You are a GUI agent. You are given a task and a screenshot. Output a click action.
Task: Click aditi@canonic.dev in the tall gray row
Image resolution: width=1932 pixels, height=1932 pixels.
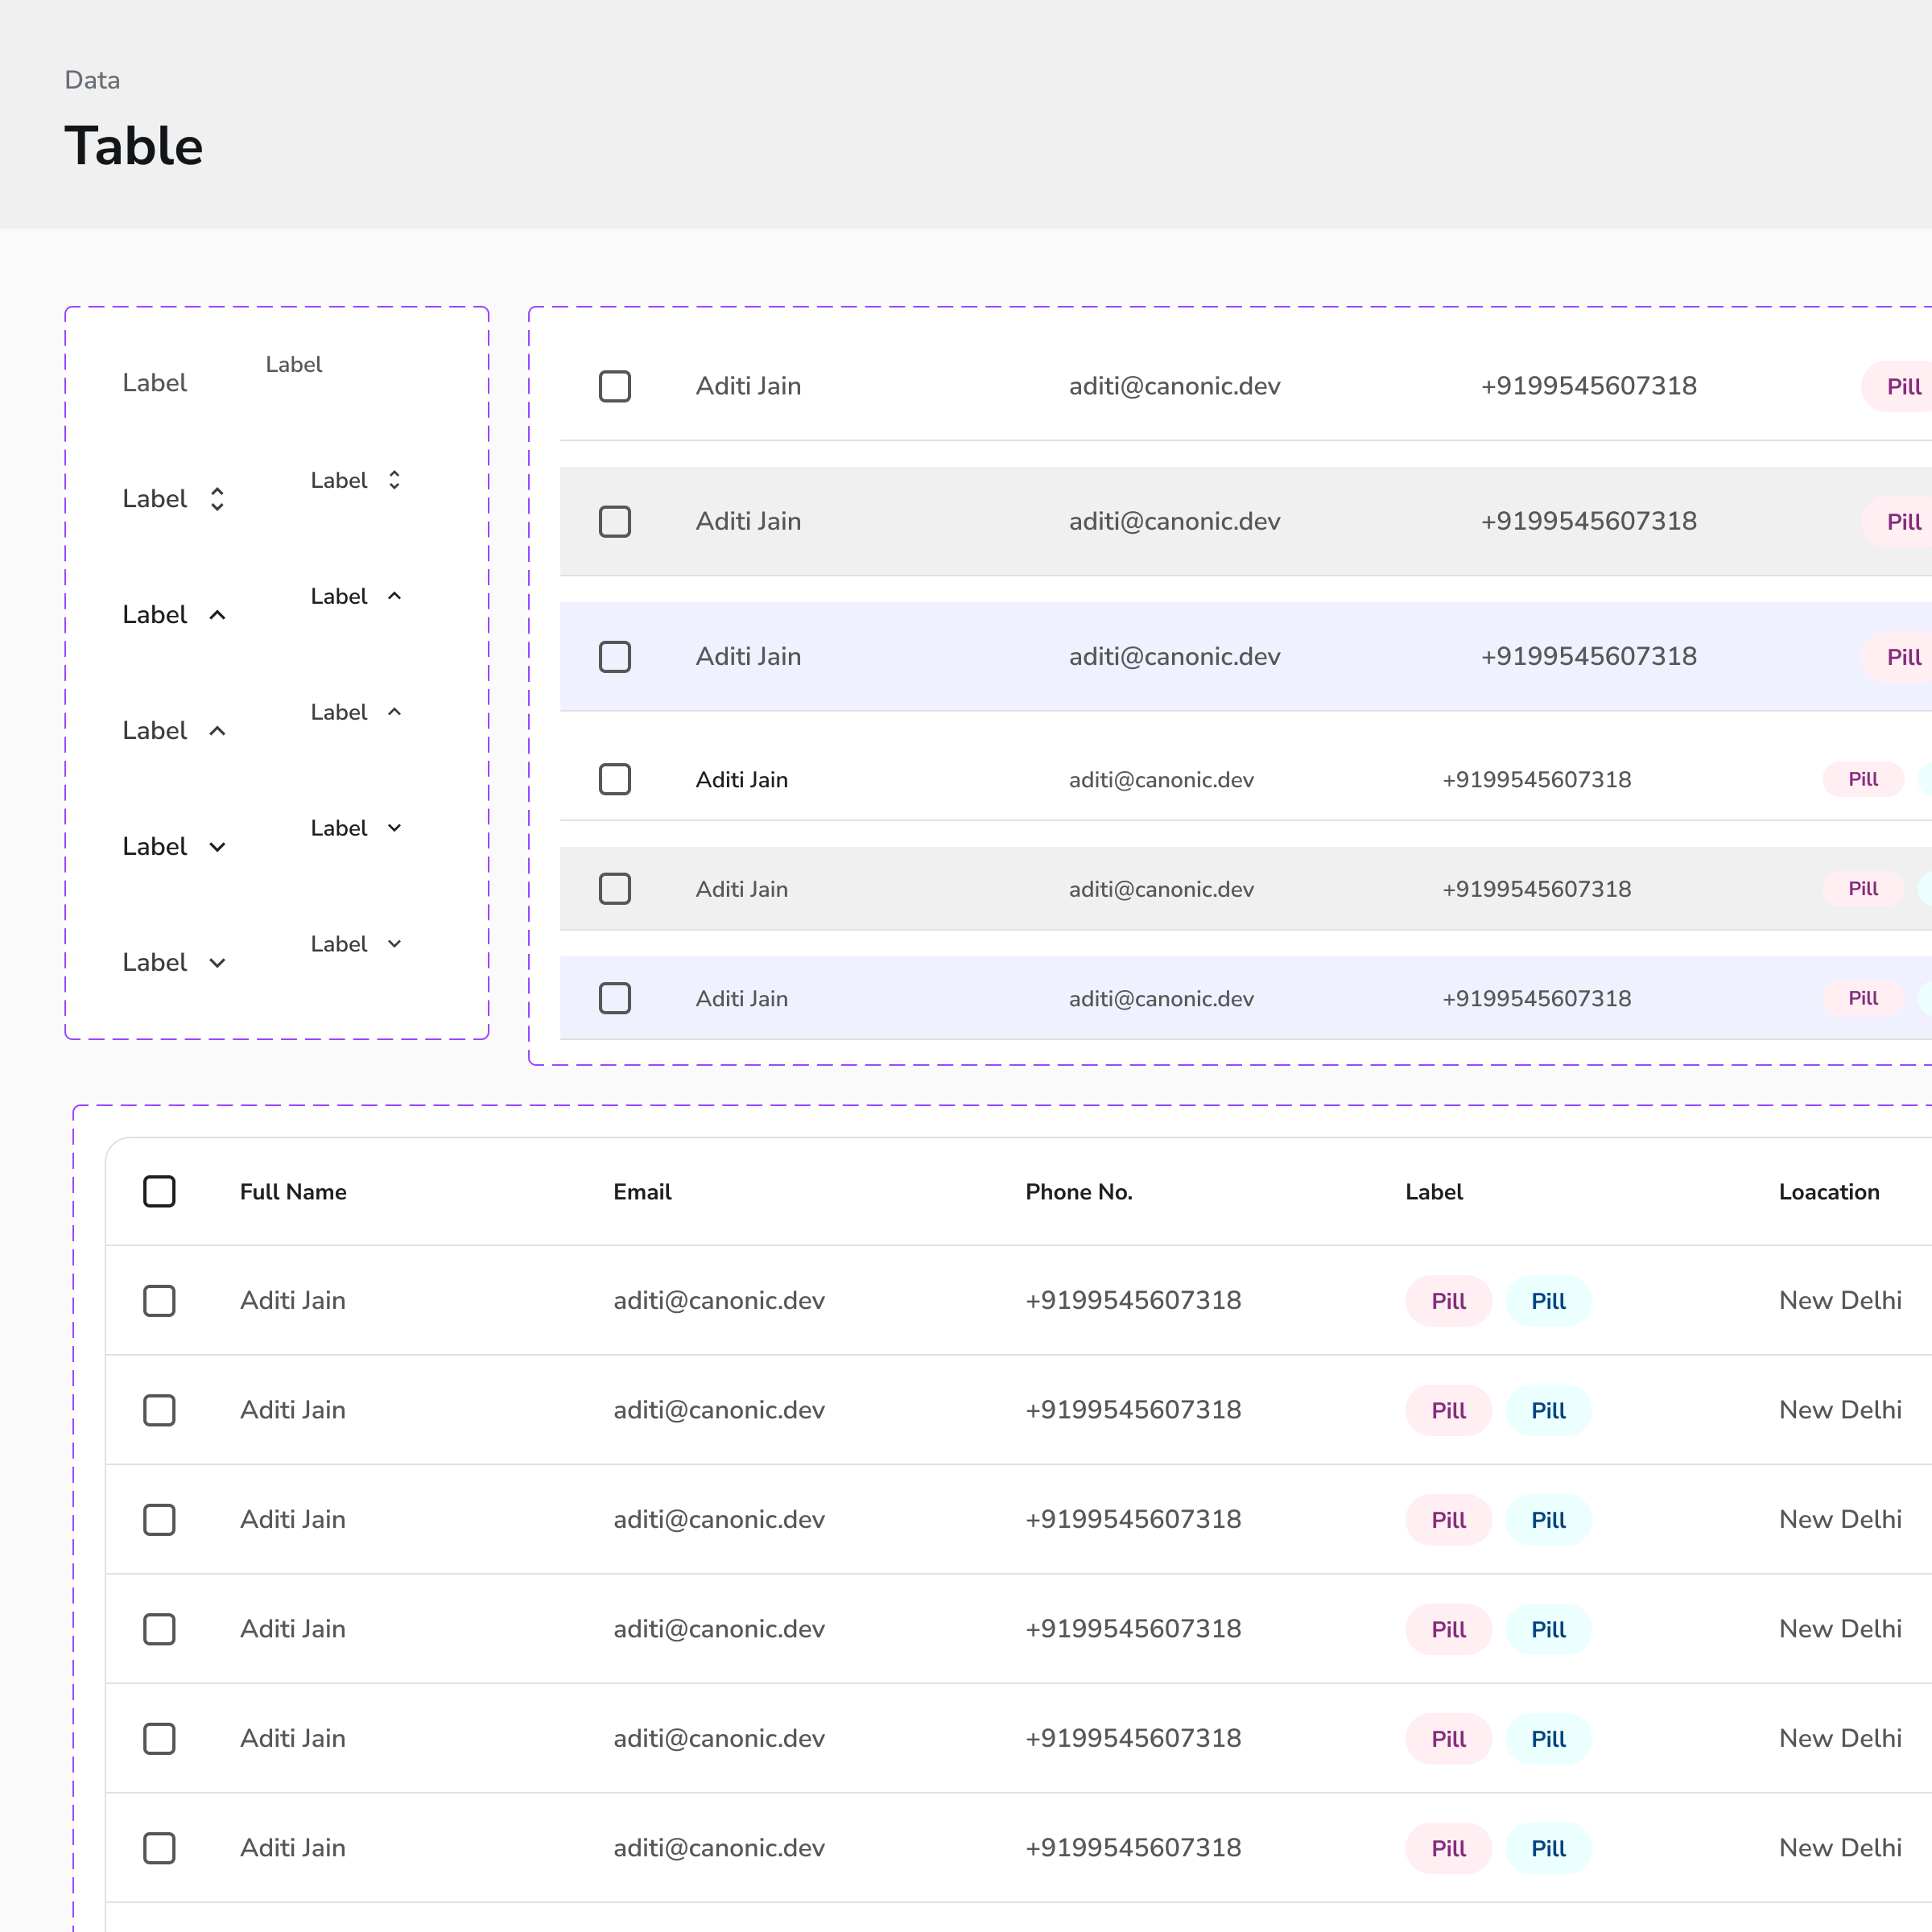tap(1174, 522)
